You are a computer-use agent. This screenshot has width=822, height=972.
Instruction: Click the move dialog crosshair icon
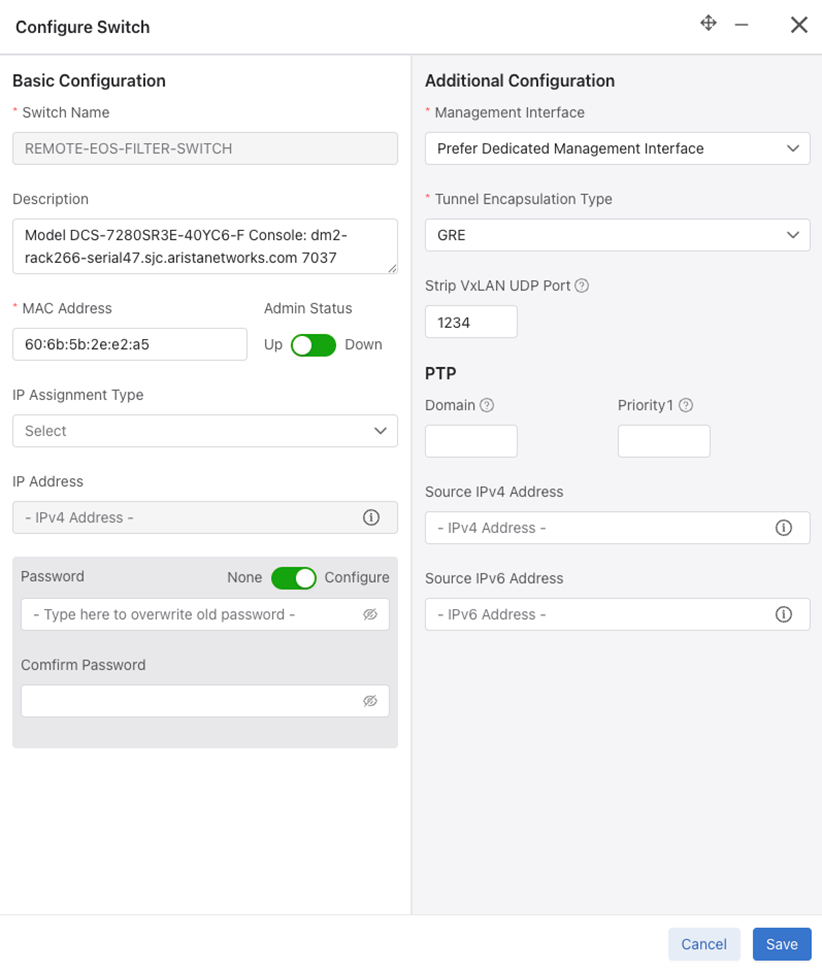709,24
